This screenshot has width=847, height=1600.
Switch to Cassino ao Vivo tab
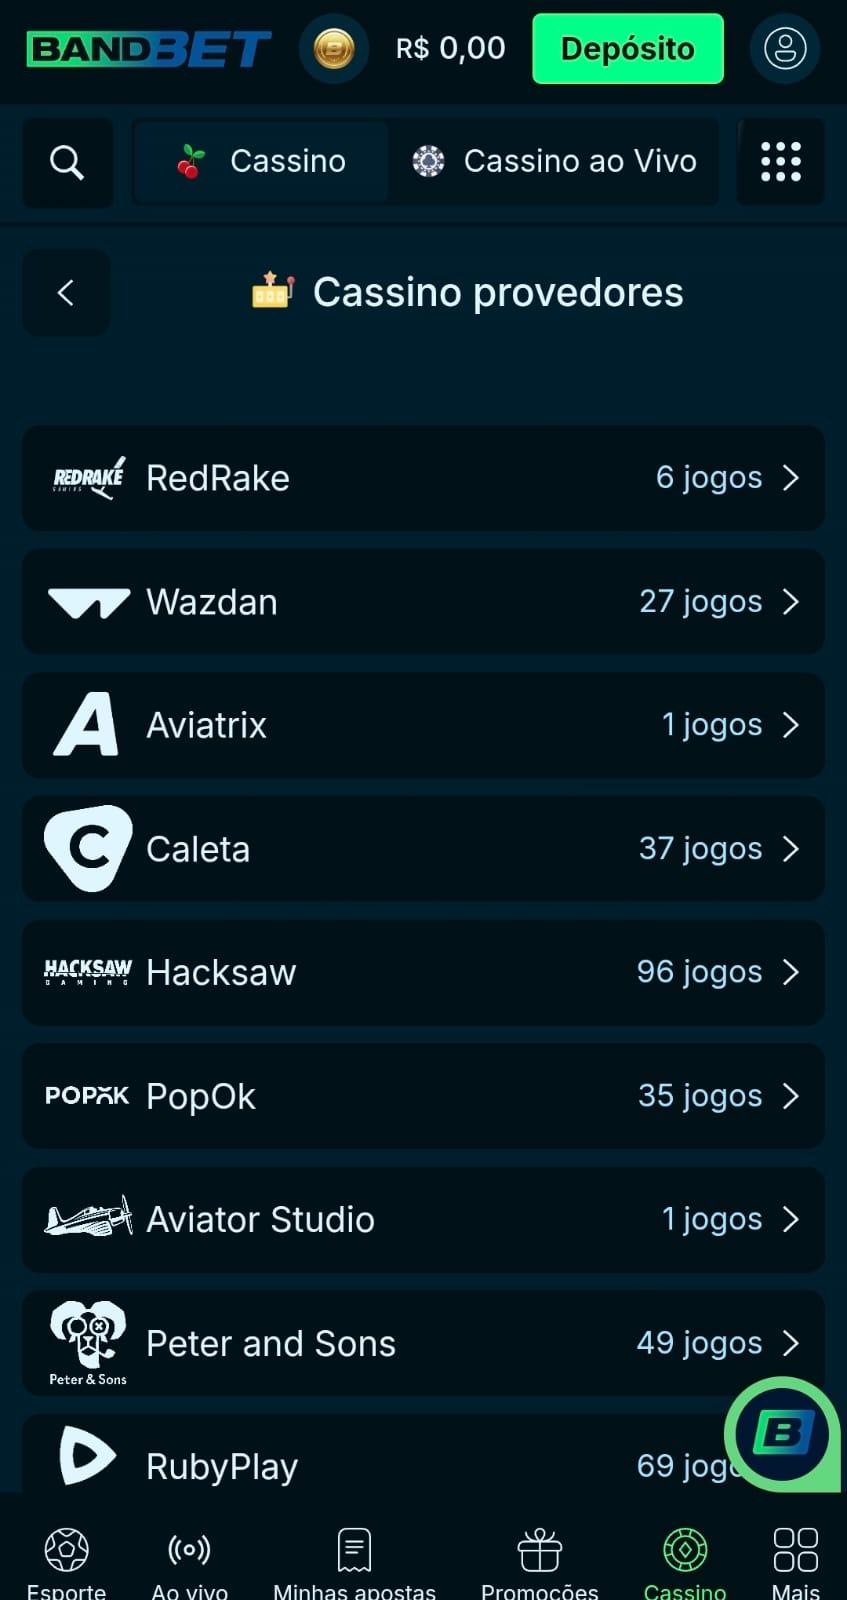pyautogui.click(x=554, y=162)
